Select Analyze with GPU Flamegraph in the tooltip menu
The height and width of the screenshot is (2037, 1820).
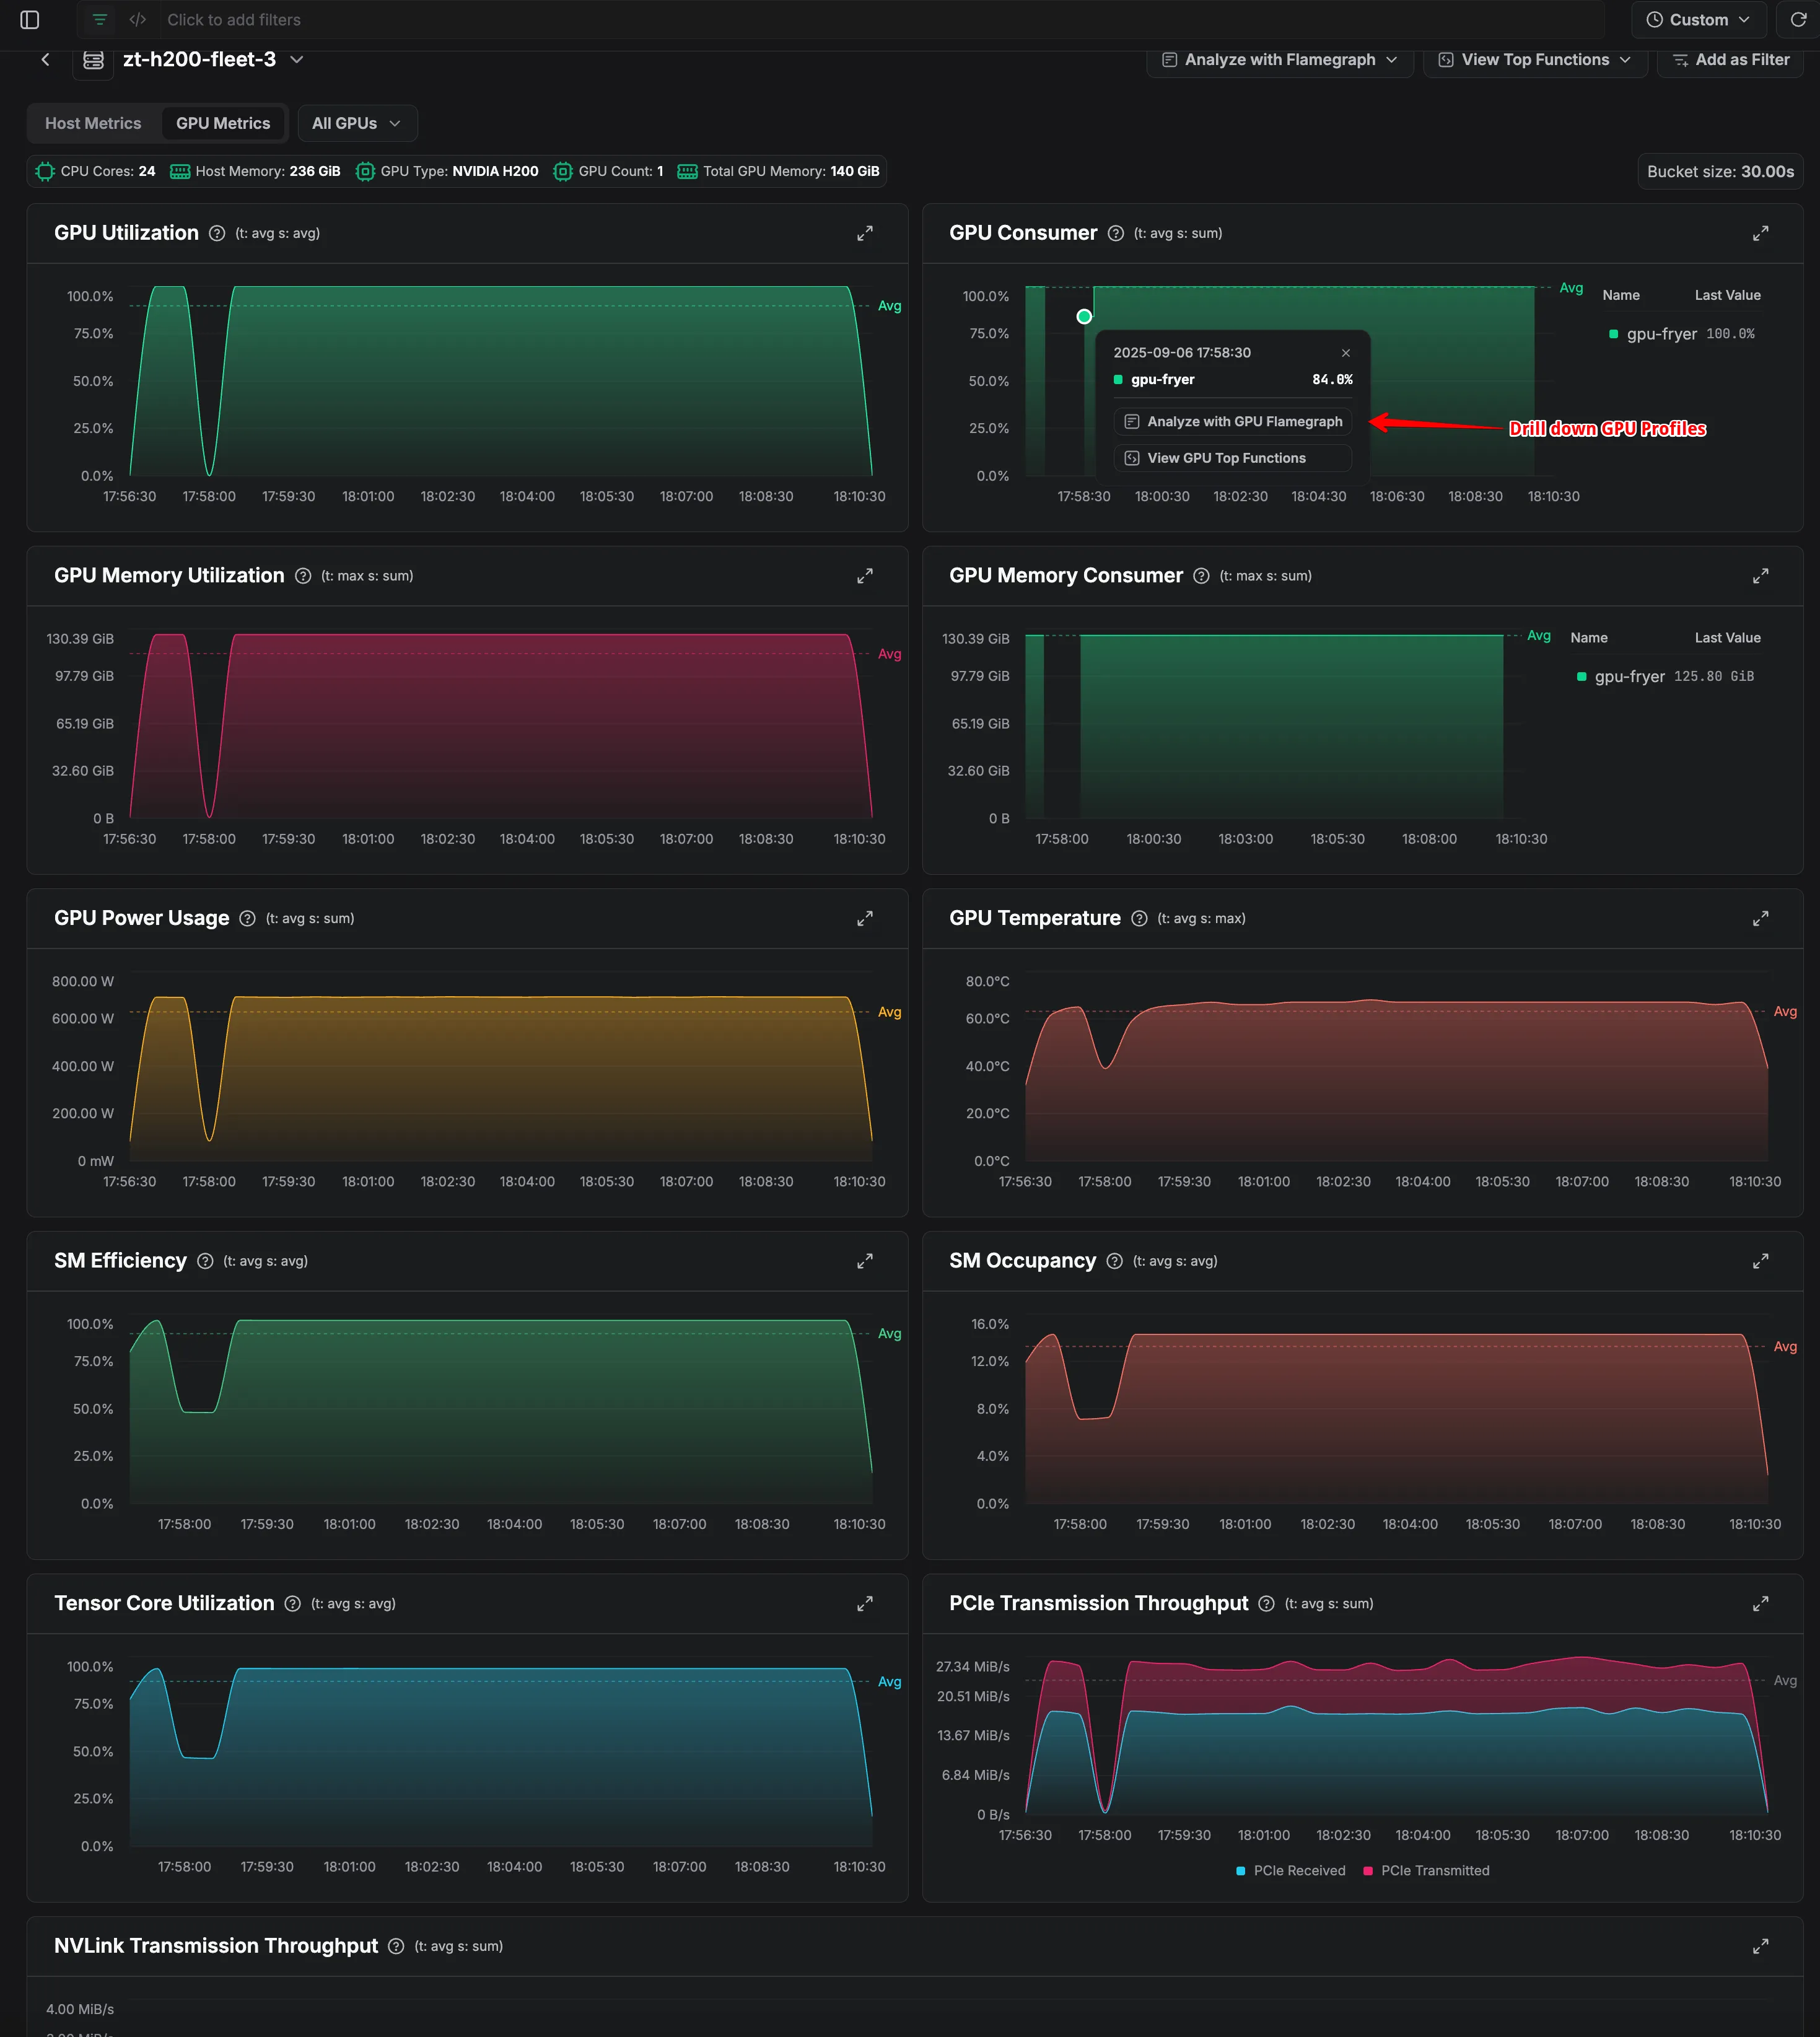[x=1232, y=421]
